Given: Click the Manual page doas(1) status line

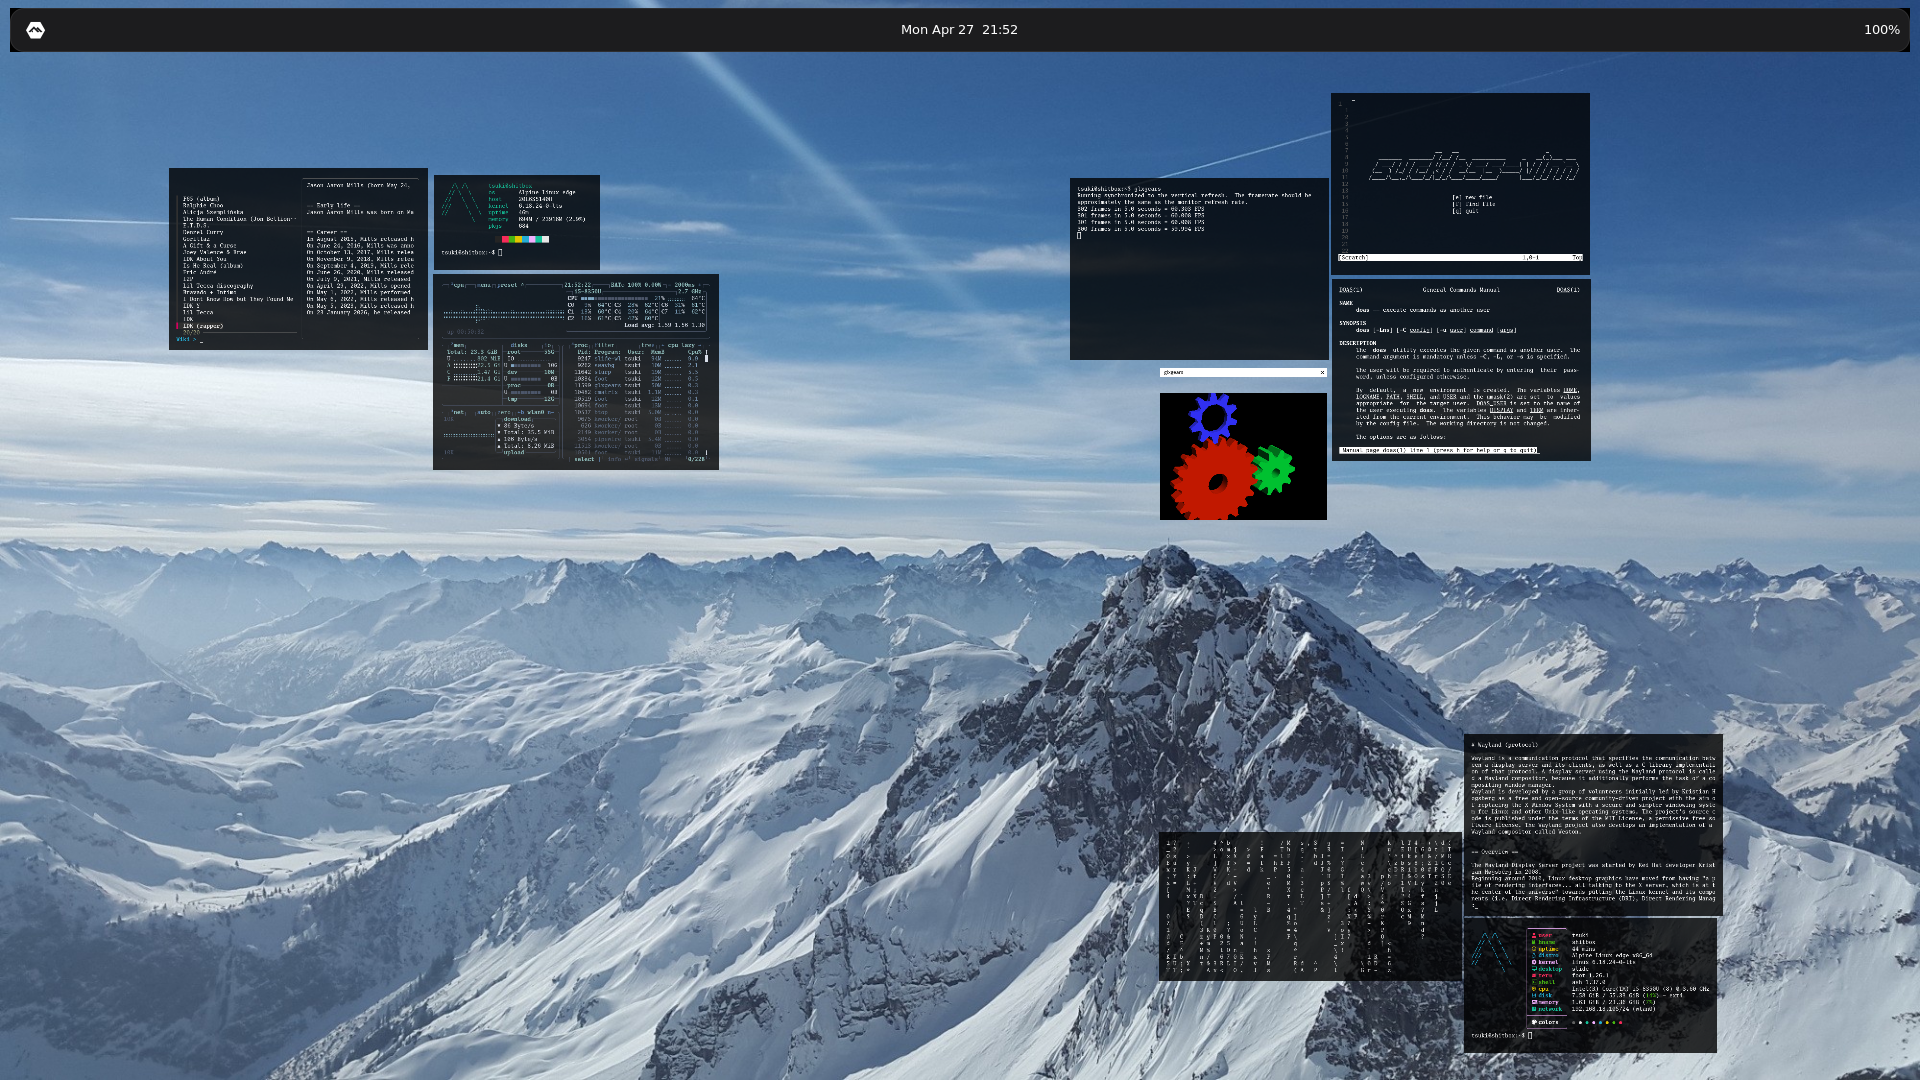Looking at the screenshot, I should coord(1439,450).
